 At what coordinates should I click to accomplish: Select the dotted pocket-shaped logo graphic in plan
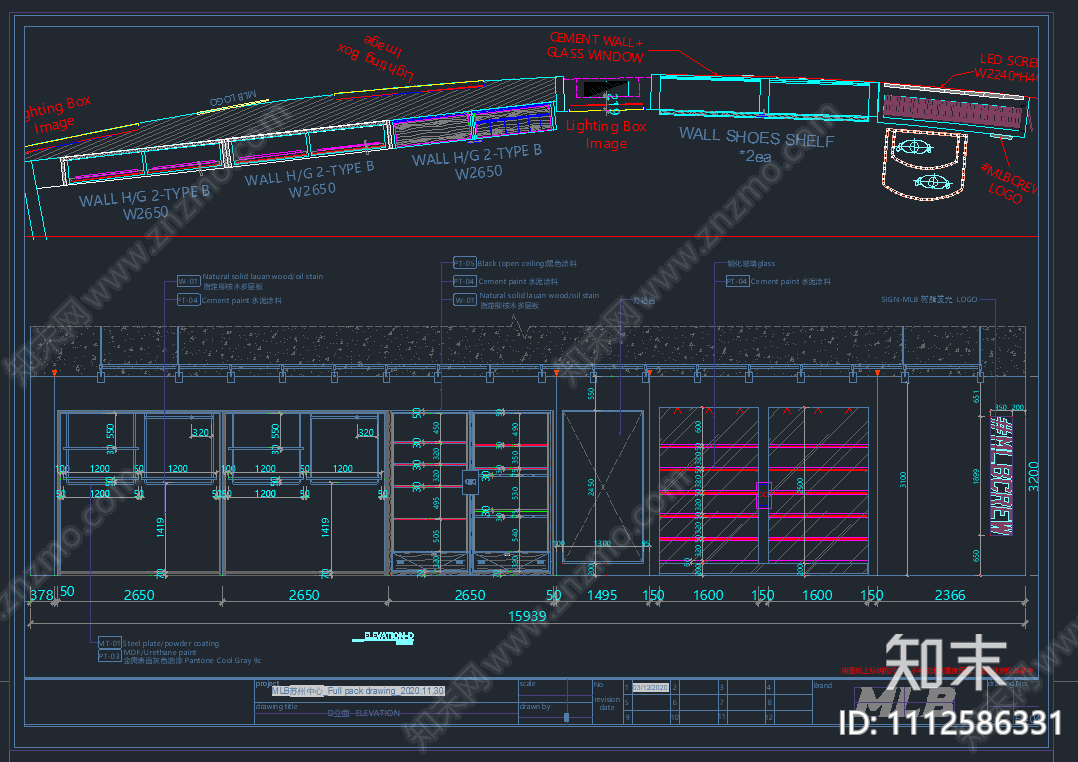pos(925,164)
